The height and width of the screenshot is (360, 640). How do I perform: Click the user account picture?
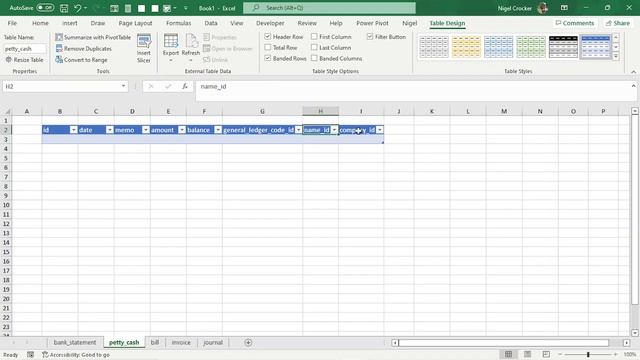pyautogui.click(x=542, y=8)
